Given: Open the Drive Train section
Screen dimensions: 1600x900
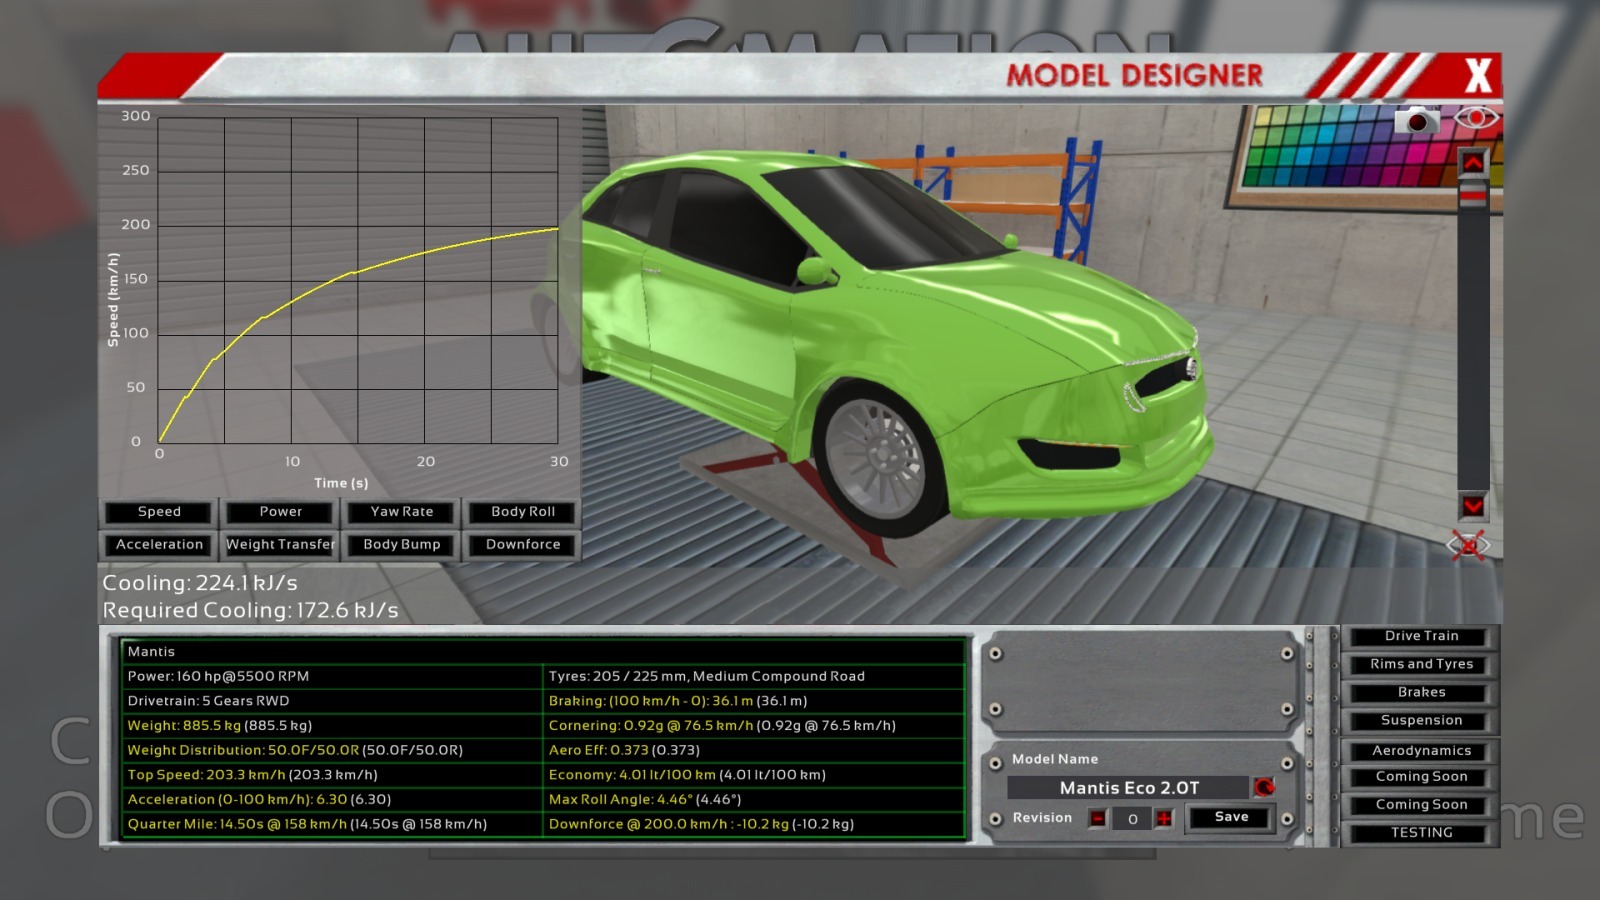Looking at the screenshot, I should tap(1420, 636).
